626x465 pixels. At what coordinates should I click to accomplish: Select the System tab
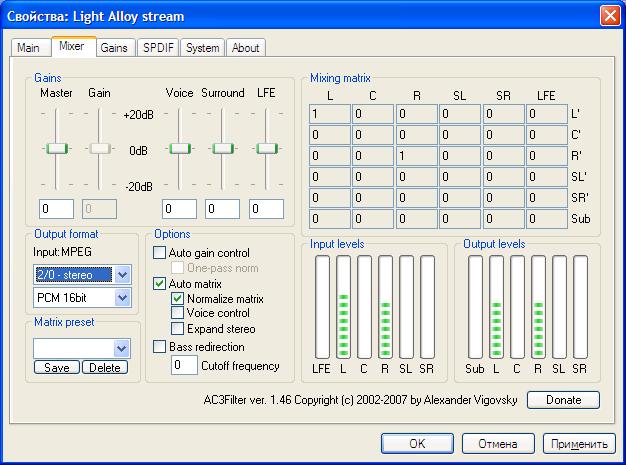click(x=203, y=48)
